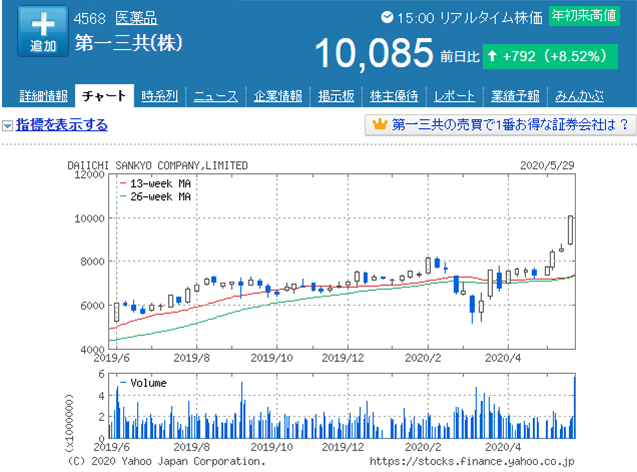
Task: Click the stock price 10,085
Action: (374, 53)
